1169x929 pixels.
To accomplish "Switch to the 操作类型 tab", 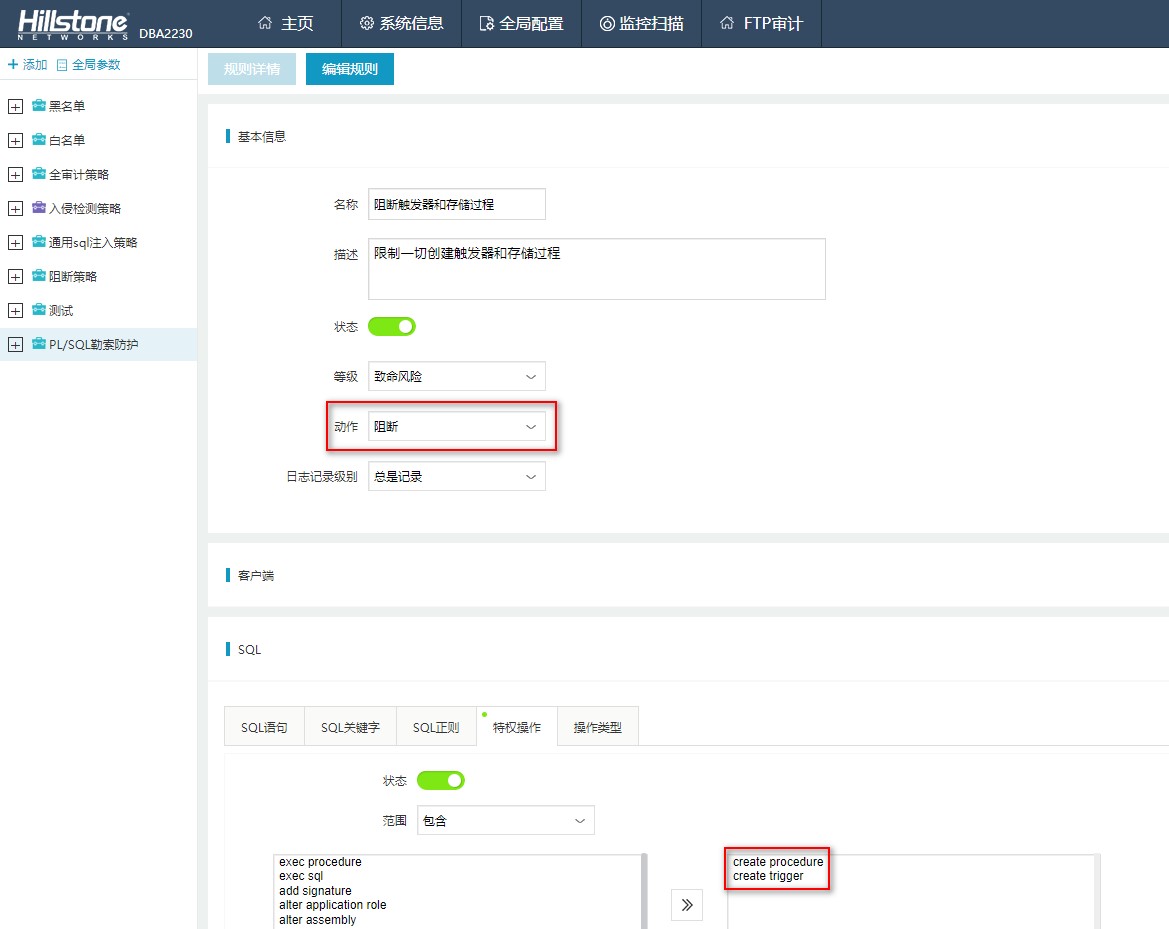I will (x=597, y=727).
